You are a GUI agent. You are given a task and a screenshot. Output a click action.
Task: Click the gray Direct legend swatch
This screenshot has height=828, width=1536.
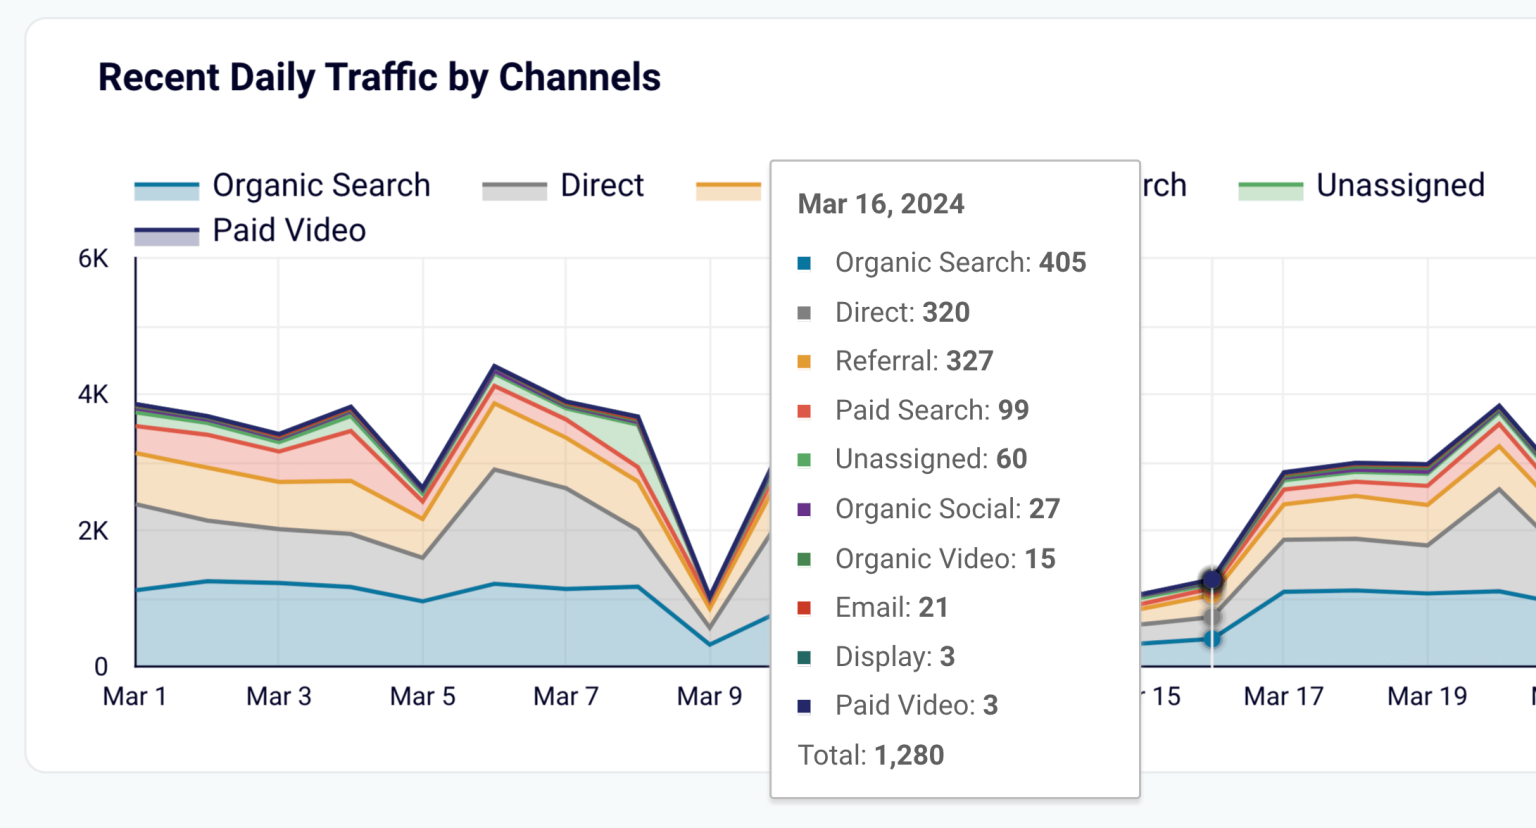[514, 187]
